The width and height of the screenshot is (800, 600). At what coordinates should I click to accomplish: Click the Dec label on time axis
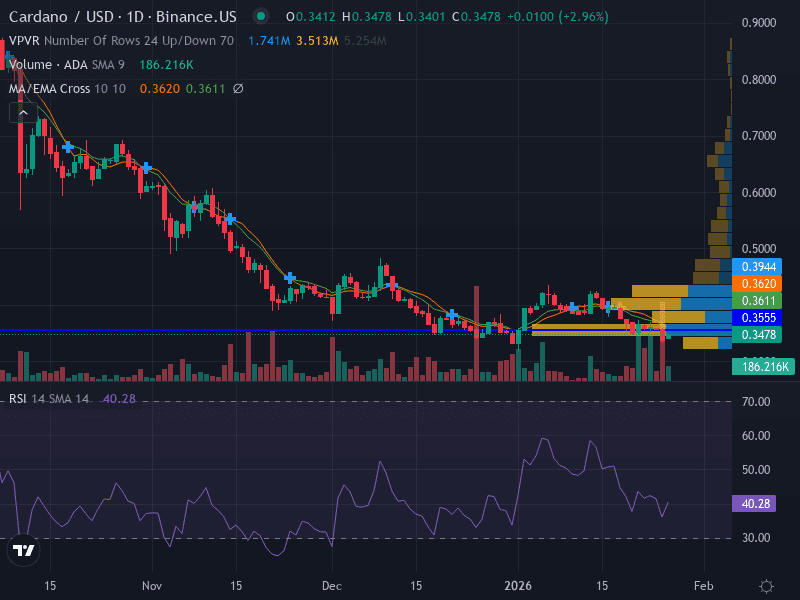pos(332,586)
